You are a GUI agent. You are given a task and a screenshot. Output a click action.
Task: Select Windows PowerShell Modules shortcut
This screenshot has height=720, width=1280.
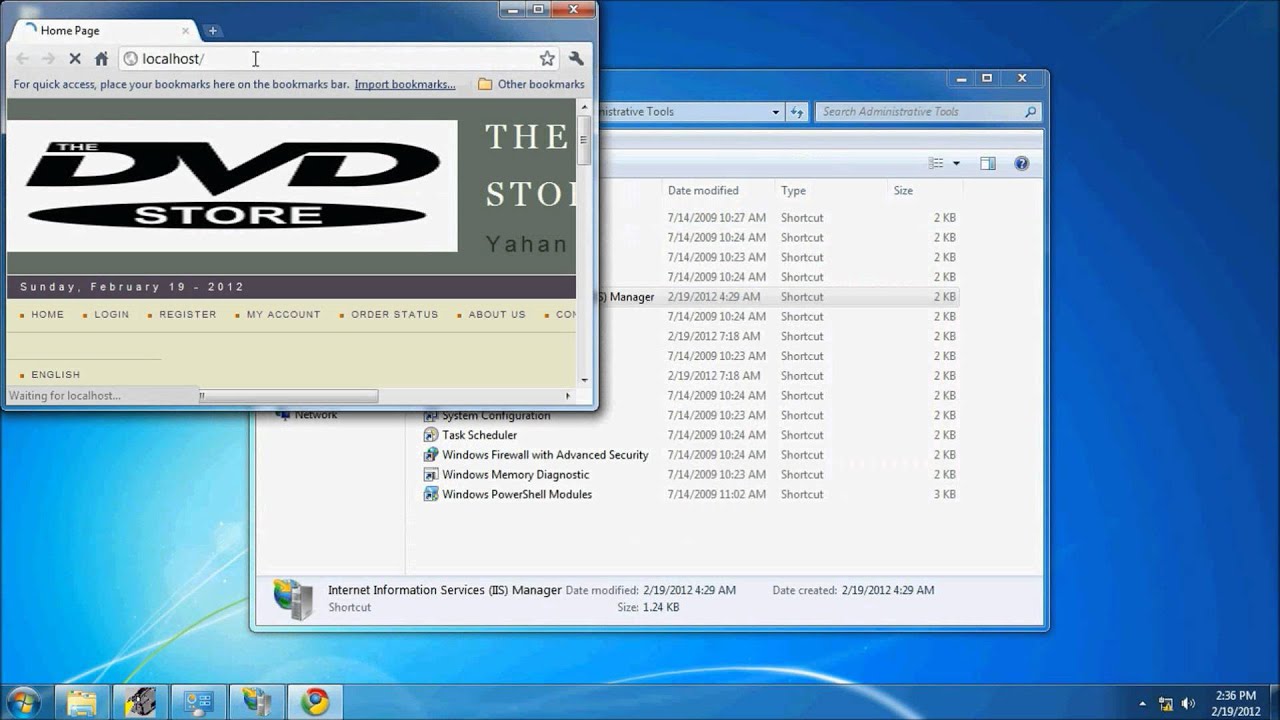click(517, 495)
